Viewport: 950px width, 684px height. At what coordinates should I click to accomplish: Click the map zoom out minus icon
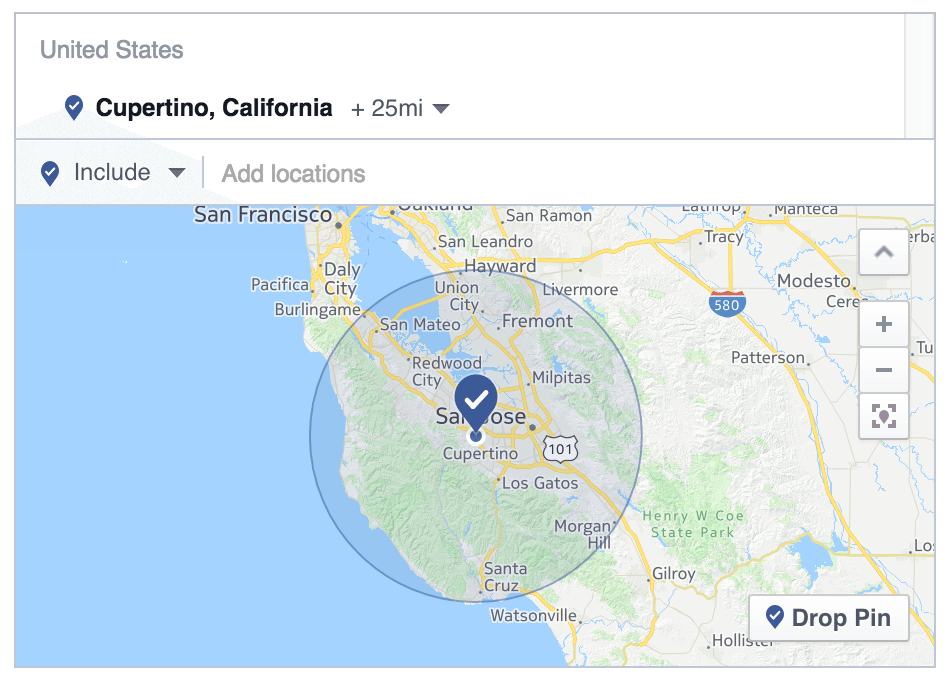click(x=884, y=370)
